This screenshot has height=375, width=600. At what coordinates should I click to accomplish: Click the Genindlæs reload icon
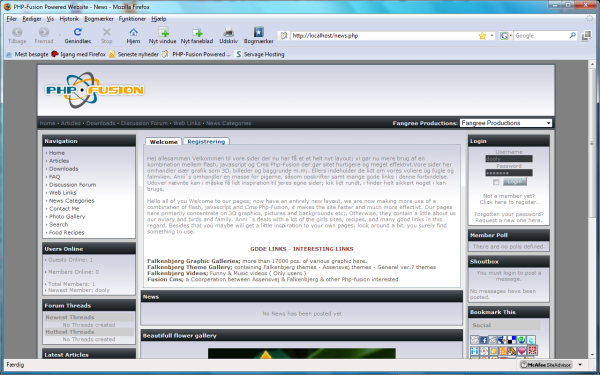click(78, 32)
